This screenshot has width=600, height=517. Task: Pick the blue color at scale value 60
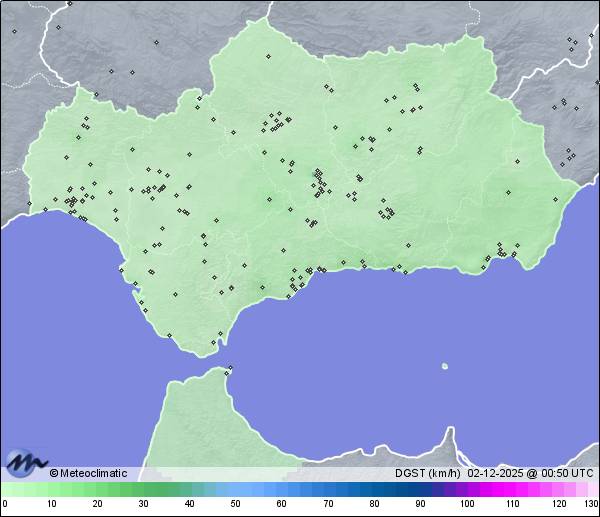tap(282, 489)
